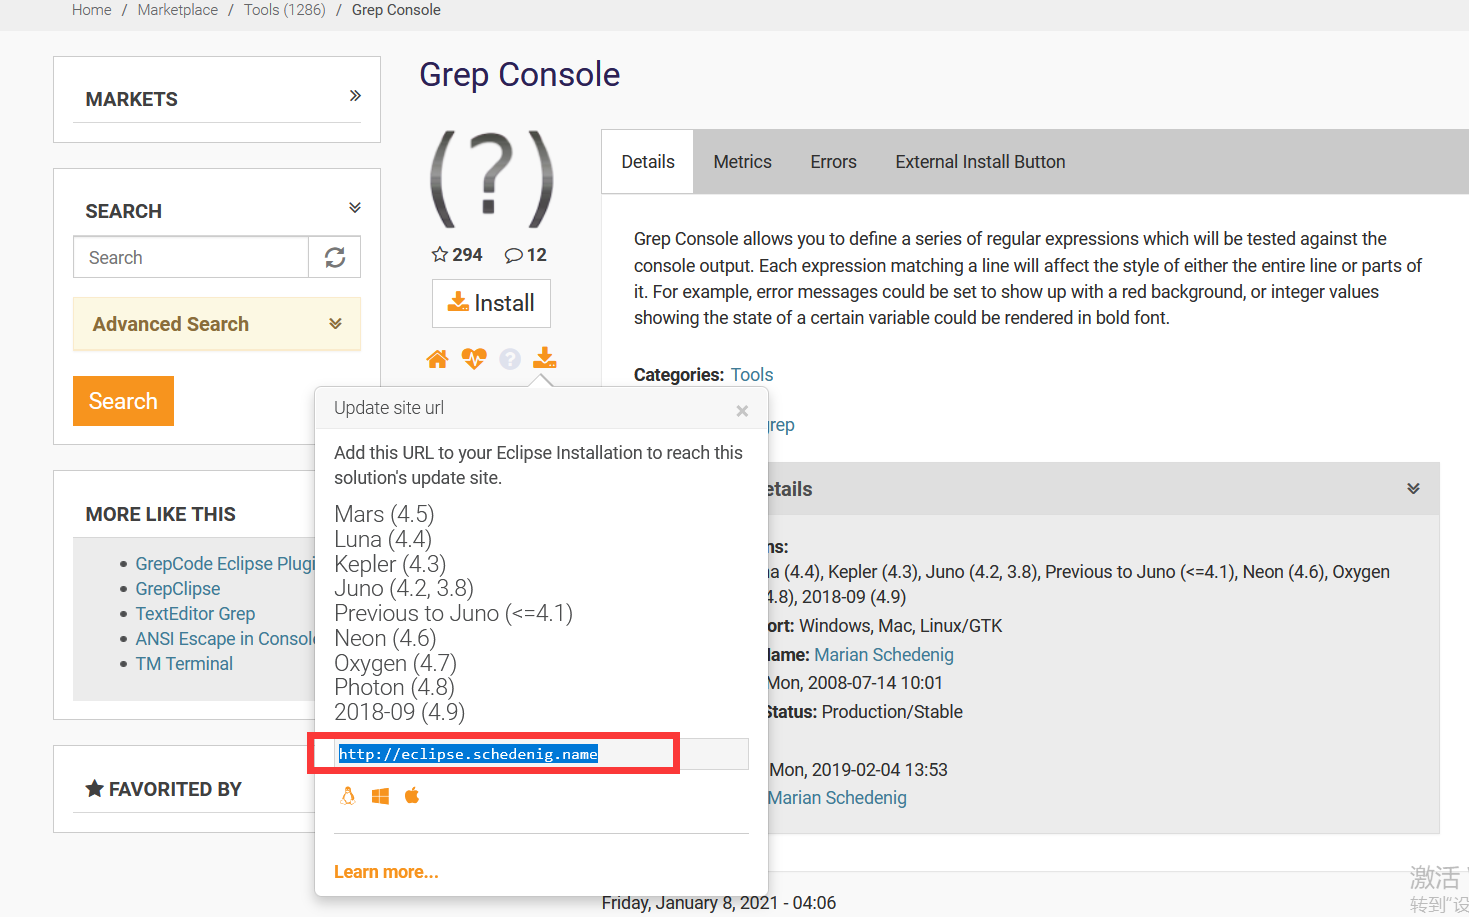Screen dimensions: 1469x917
Task: Close the Update site url popup with the X
Action: [742, 410]
